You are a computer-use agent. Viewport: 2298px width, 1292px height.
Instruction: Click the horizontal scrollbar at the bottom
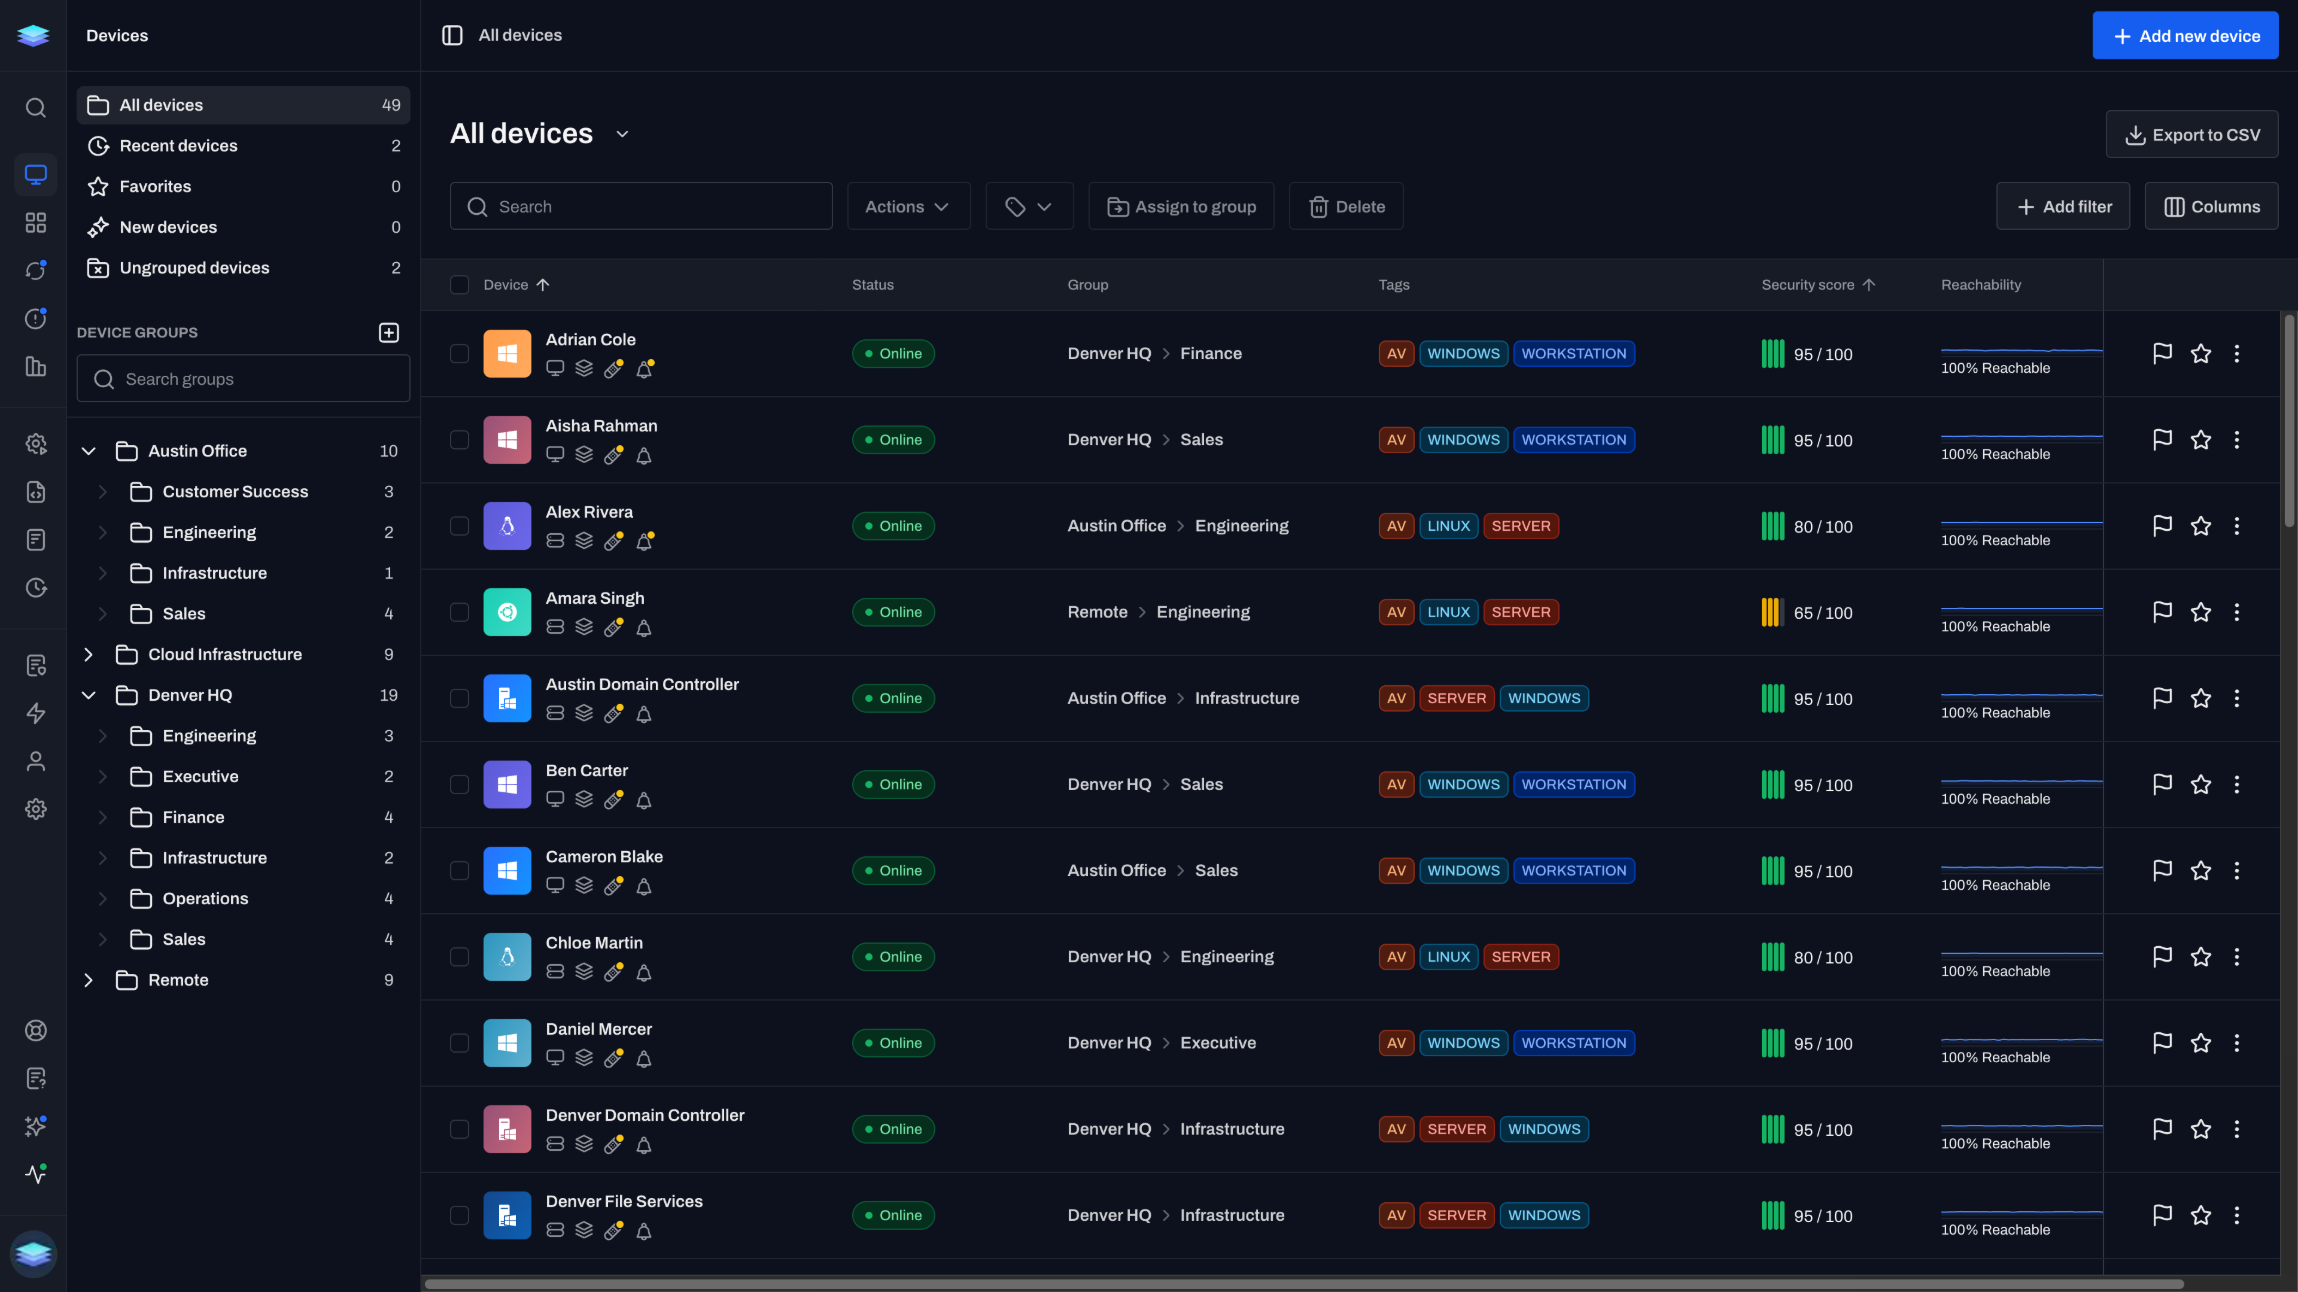[1303, 1283]
